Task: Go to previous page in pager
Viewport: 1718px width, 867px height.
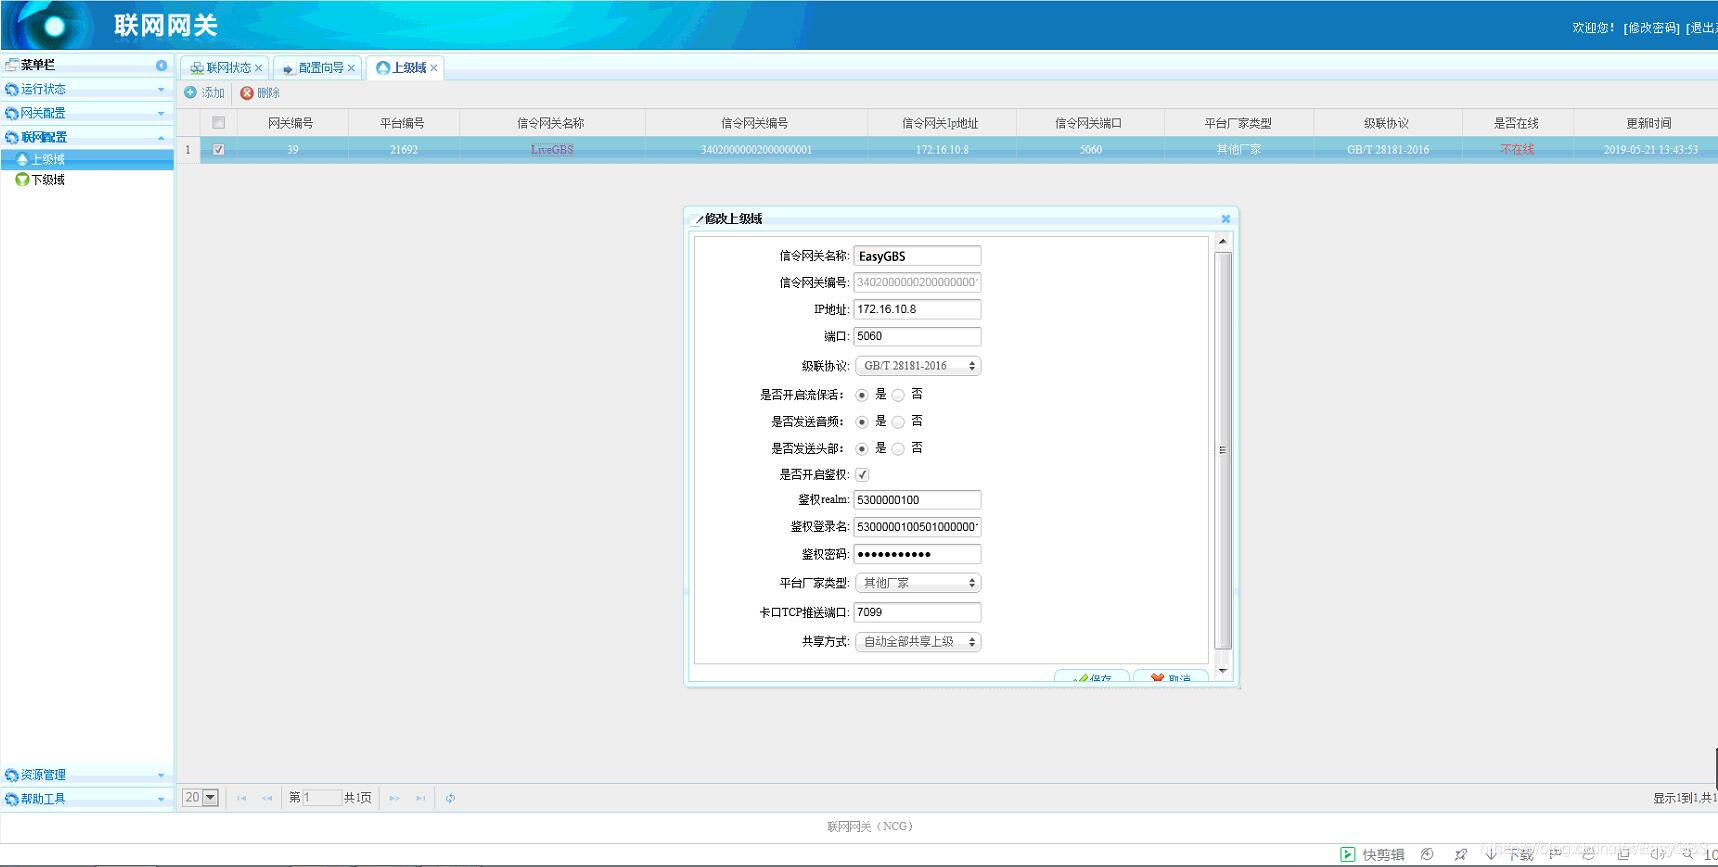Action: click(267, 798)
